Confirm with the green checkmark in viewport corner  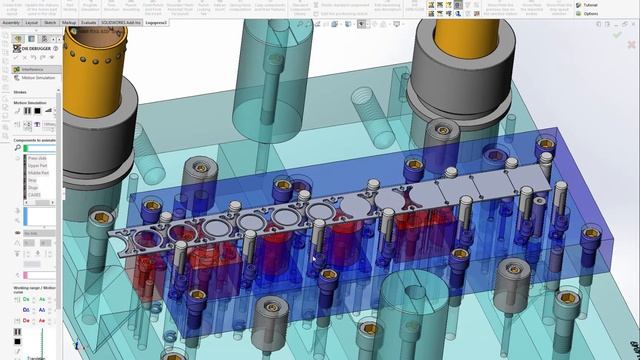coord(617,35)
